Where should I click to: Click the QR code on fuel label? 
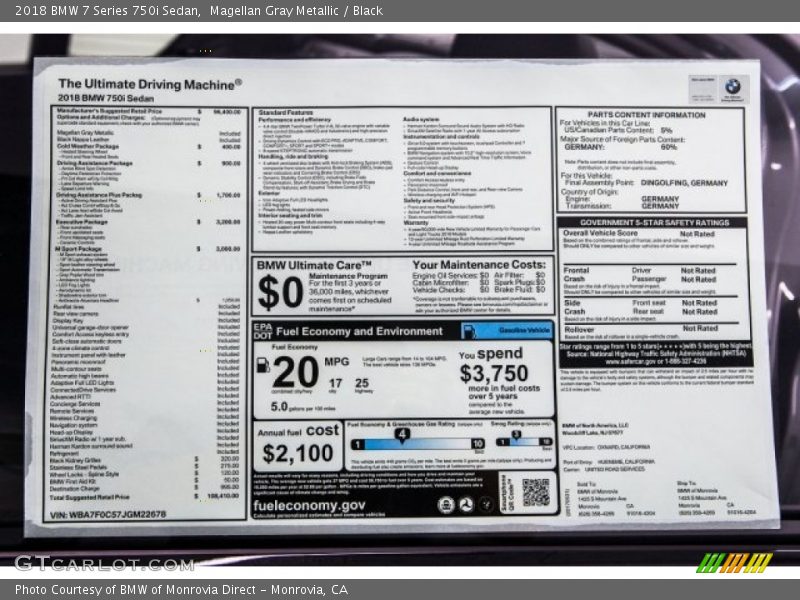(x=535, y=492)
